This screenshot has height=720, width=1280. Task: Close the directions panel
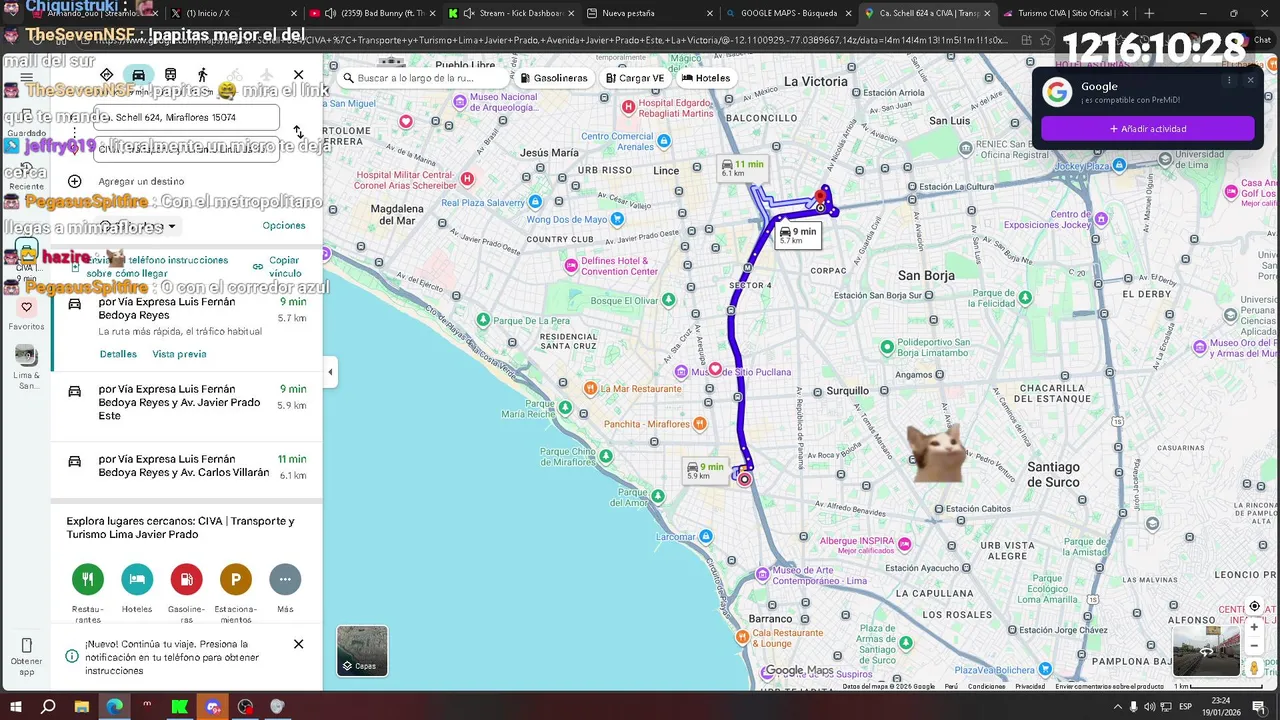(x=298, y=75)
